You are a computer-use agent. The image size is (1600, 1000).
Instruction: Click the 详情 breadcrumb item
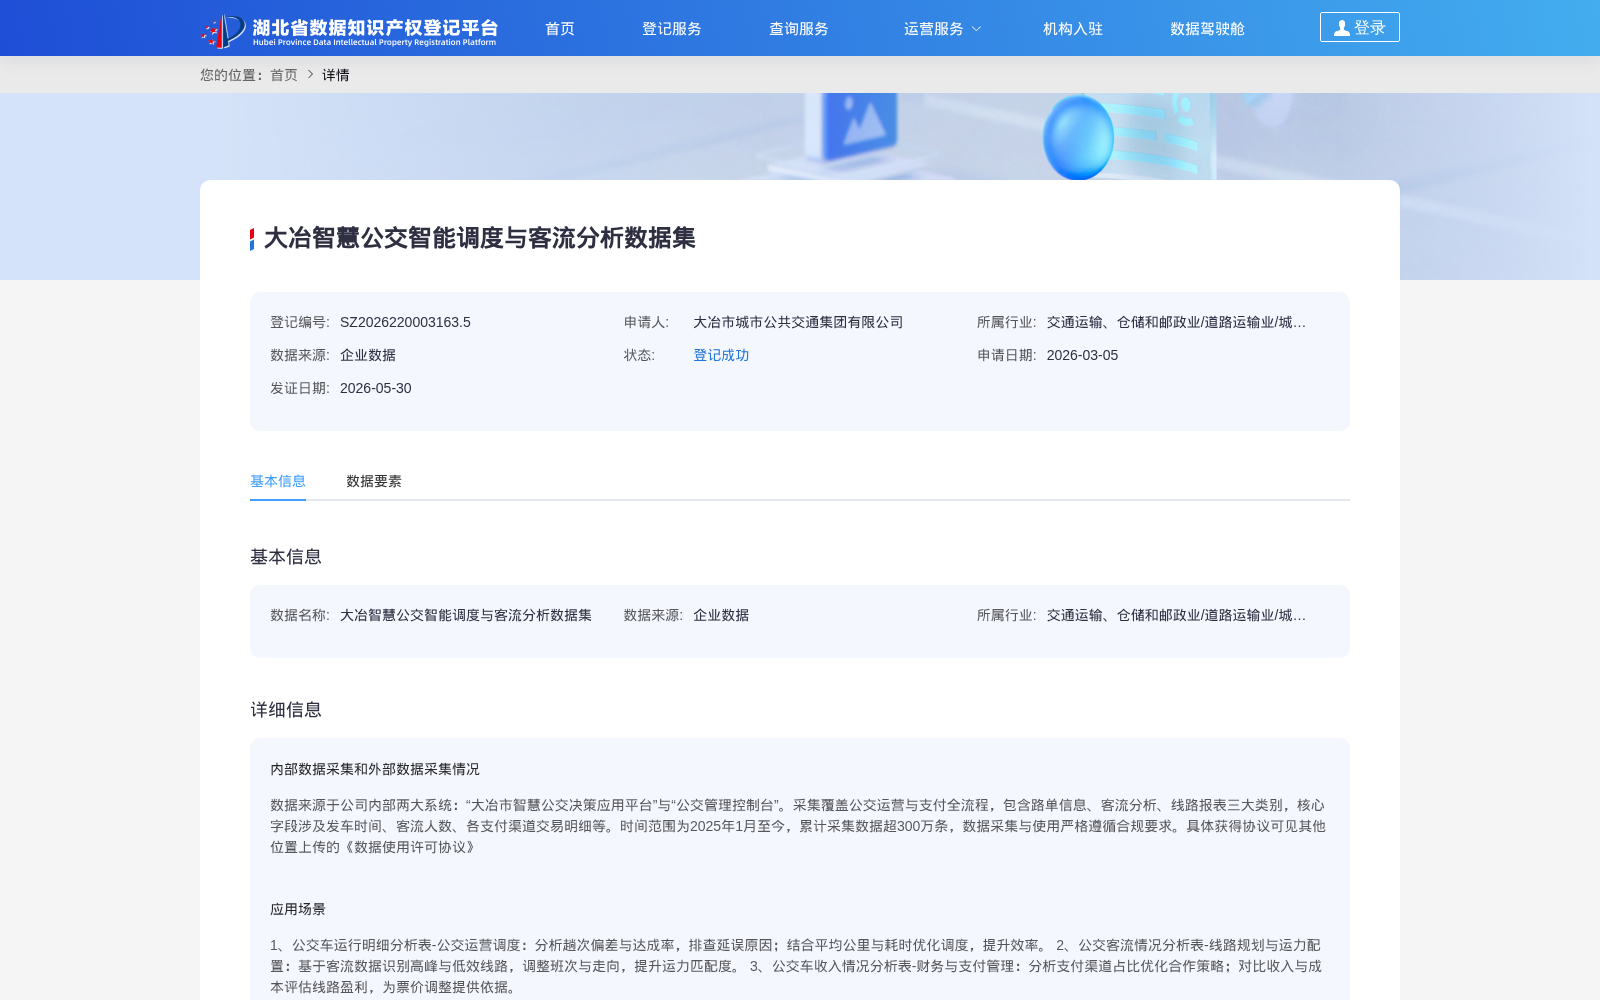[336, 75]
